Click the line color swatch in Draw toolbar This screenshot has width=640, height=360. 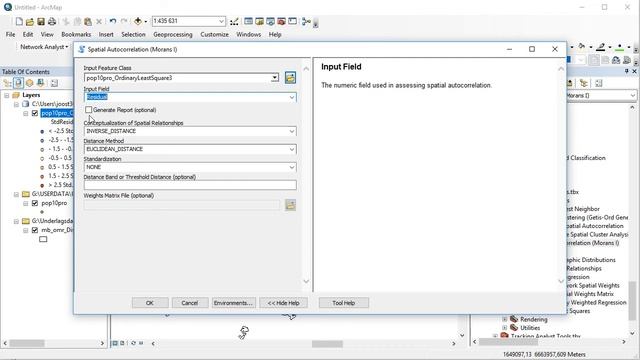tap(600, 48)
